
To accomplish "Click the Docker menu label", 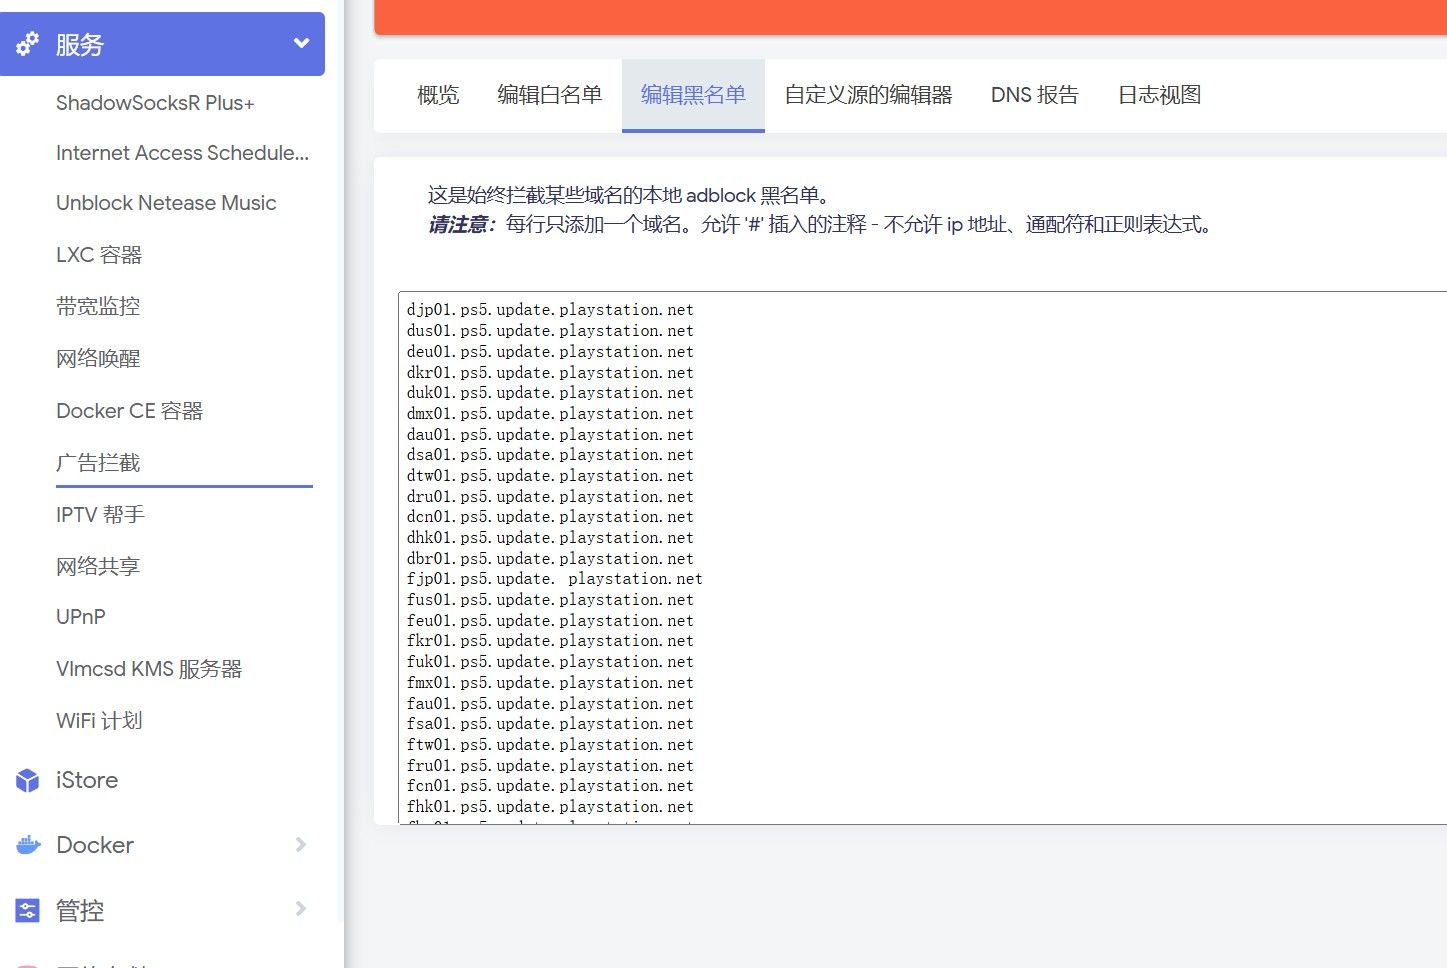I will [95, 845].
